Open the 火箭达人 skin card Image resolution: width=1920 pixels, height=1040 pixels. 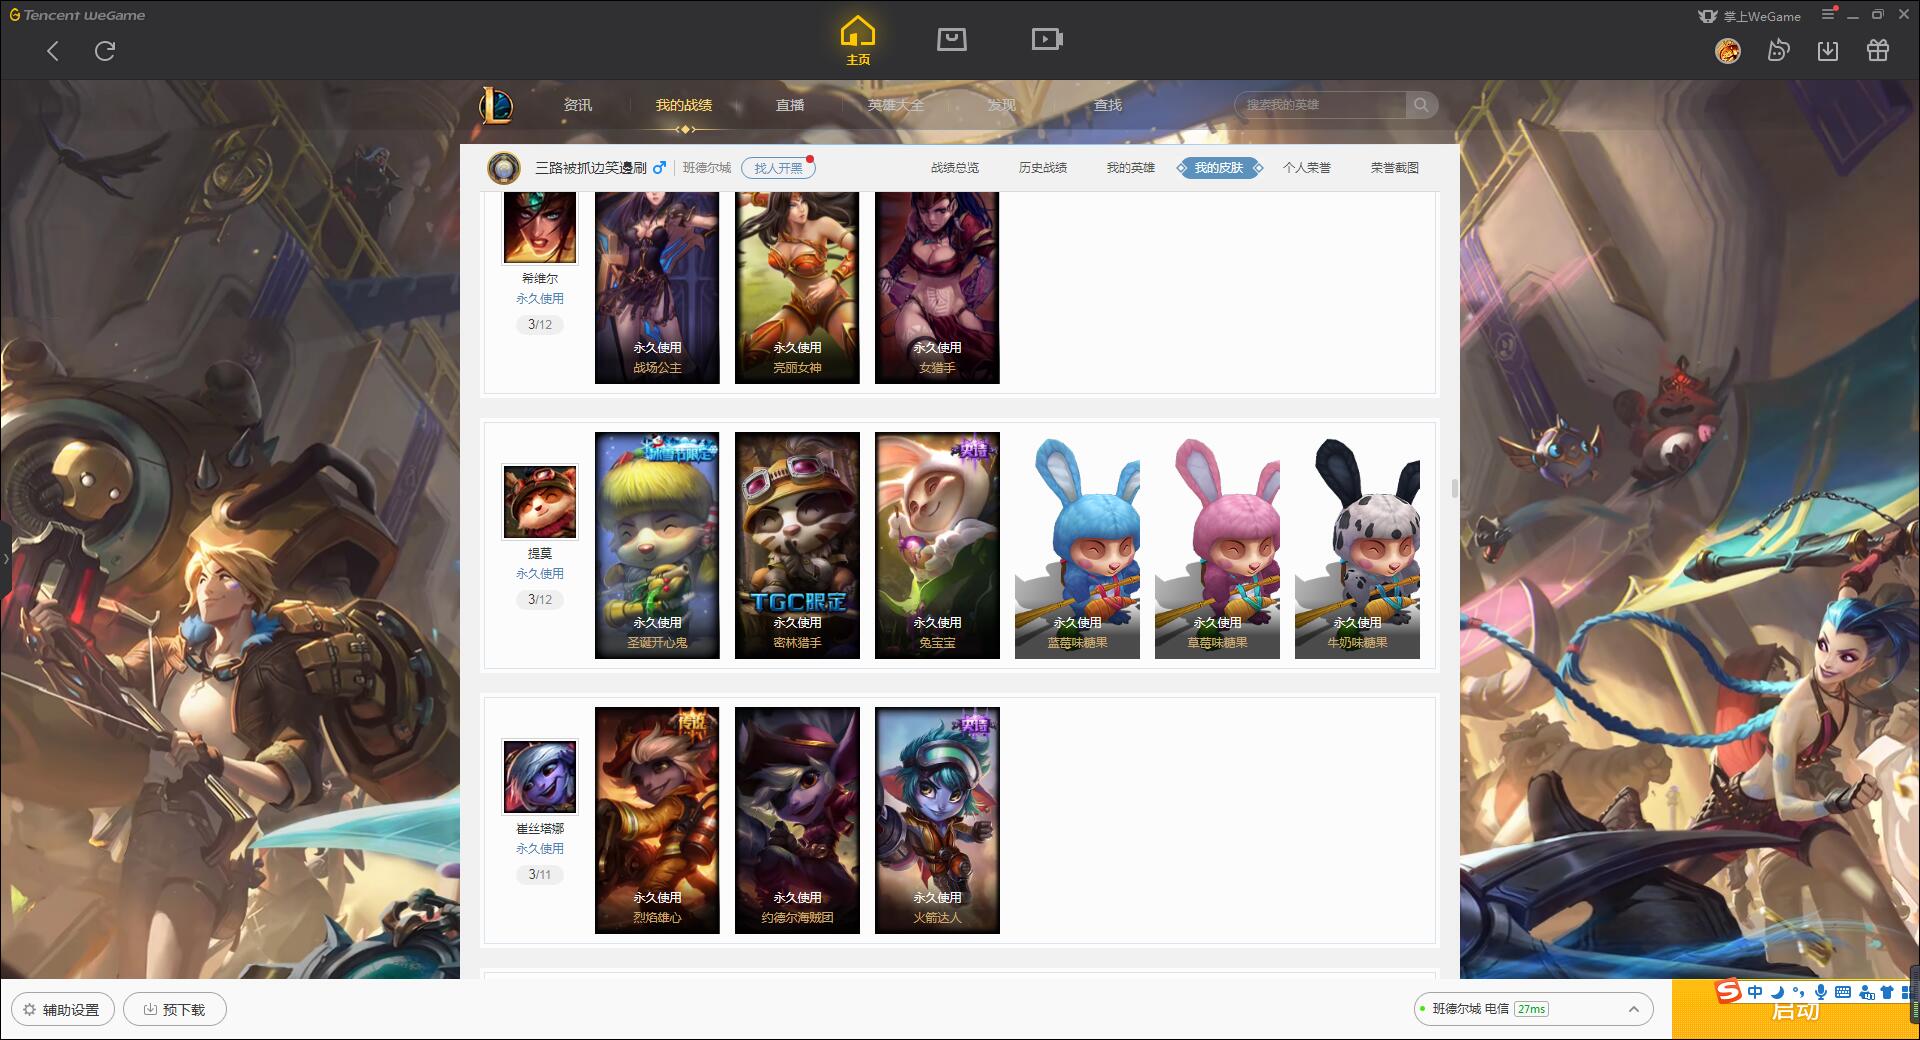tap(937, 820)
